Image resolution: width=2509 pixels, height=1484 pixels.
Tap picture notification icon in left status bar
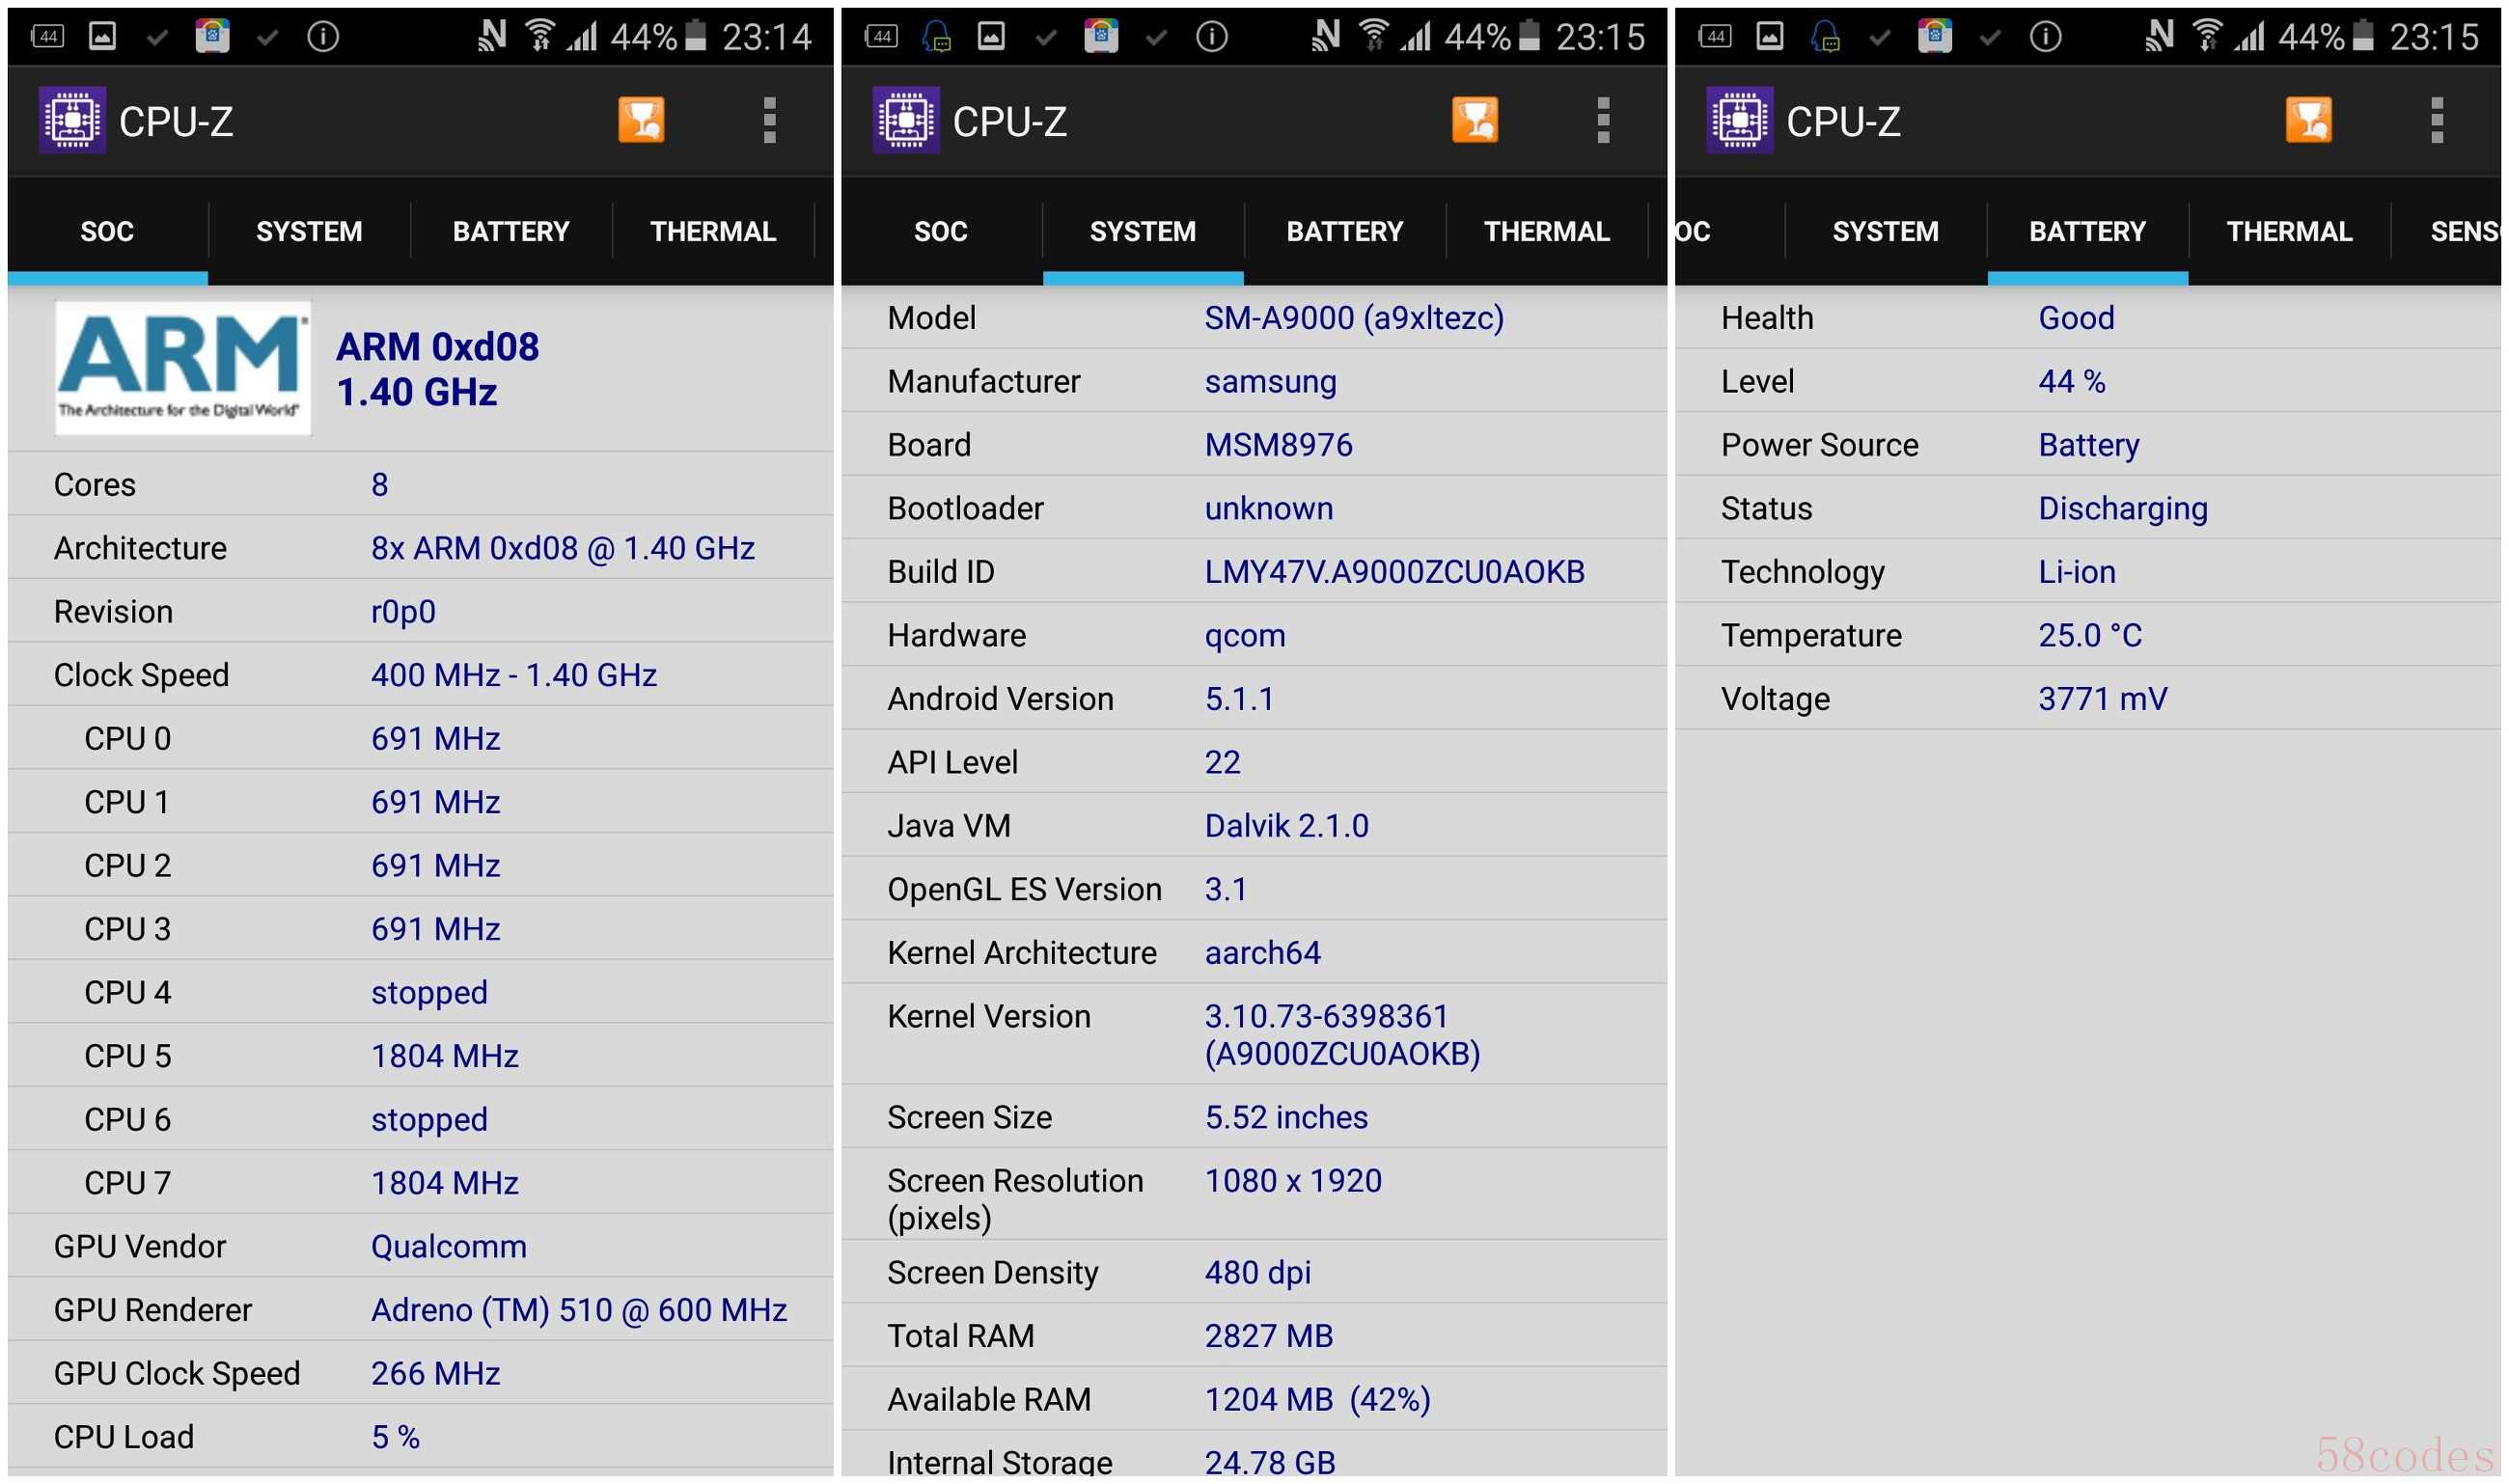[x=103, y=37]
